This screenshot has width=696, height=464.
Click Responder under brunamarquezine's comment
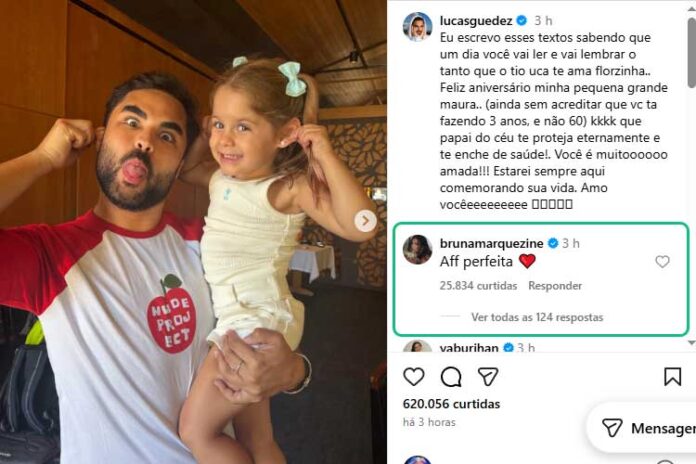[555, 286]
